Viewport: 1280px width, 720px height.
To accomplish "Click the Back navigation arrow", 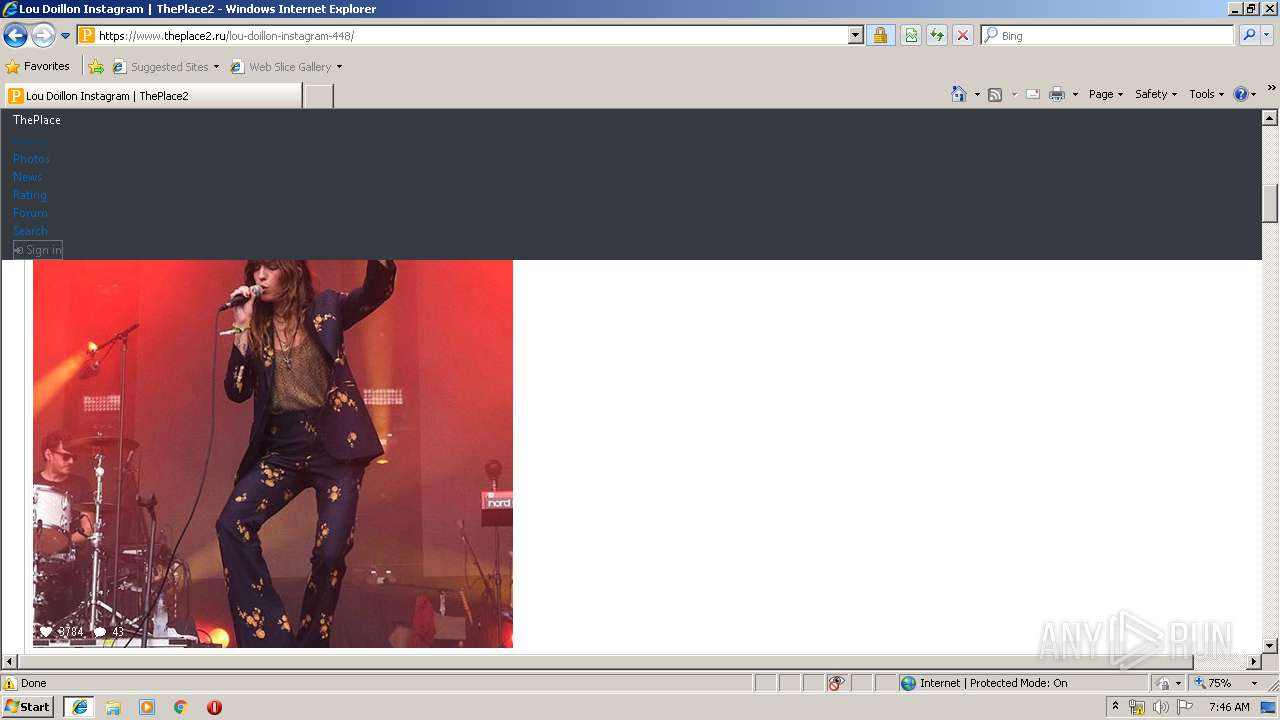I will pos(15,36).
